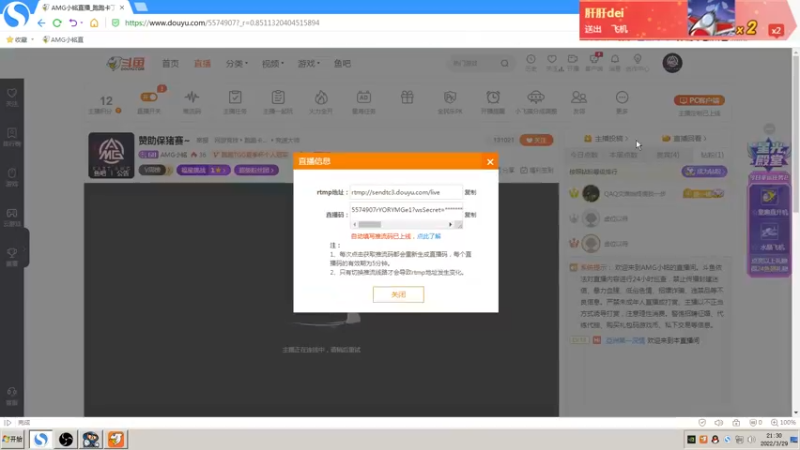Open the 主播一起玩 clipboard icon
800x450 pixels.
278,97
